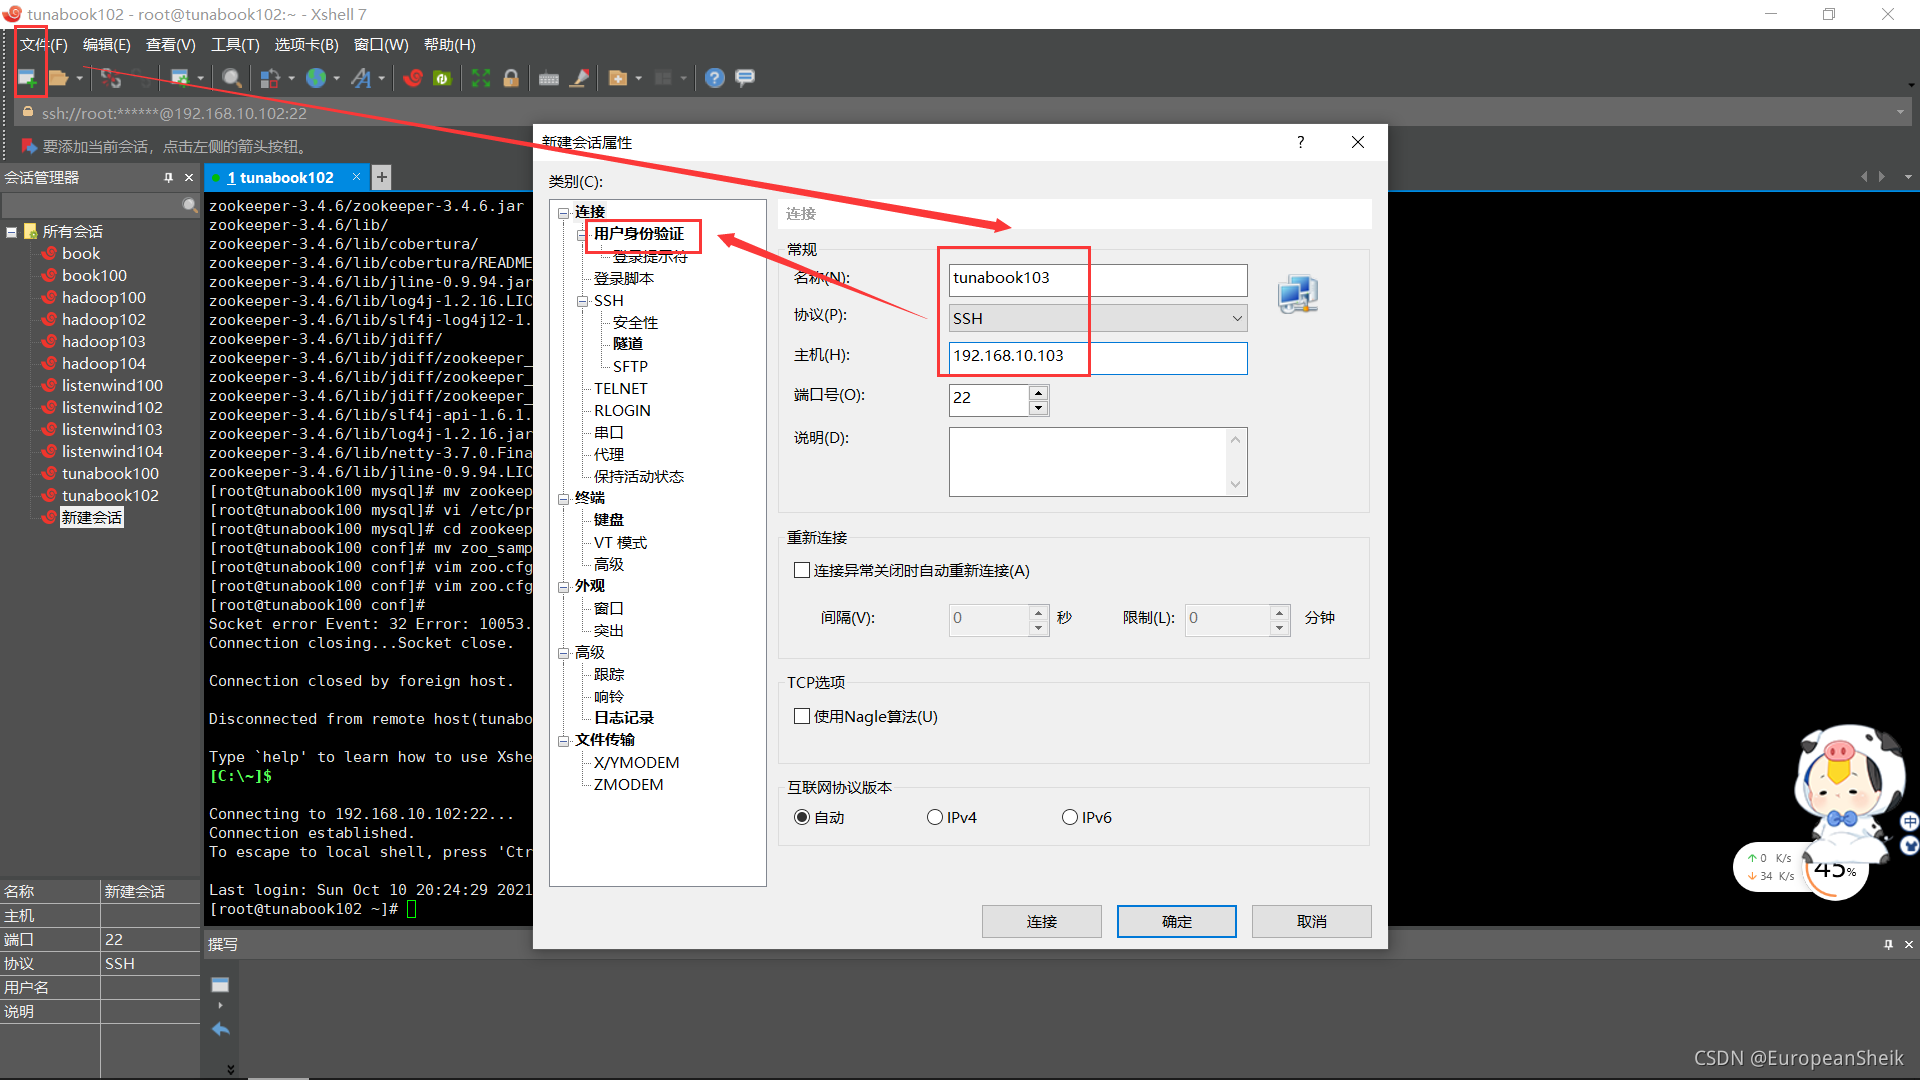Viewport: 1920px width, 1080px height.
Task: Collapse the 连接 tree category
Action: [563, 212]
